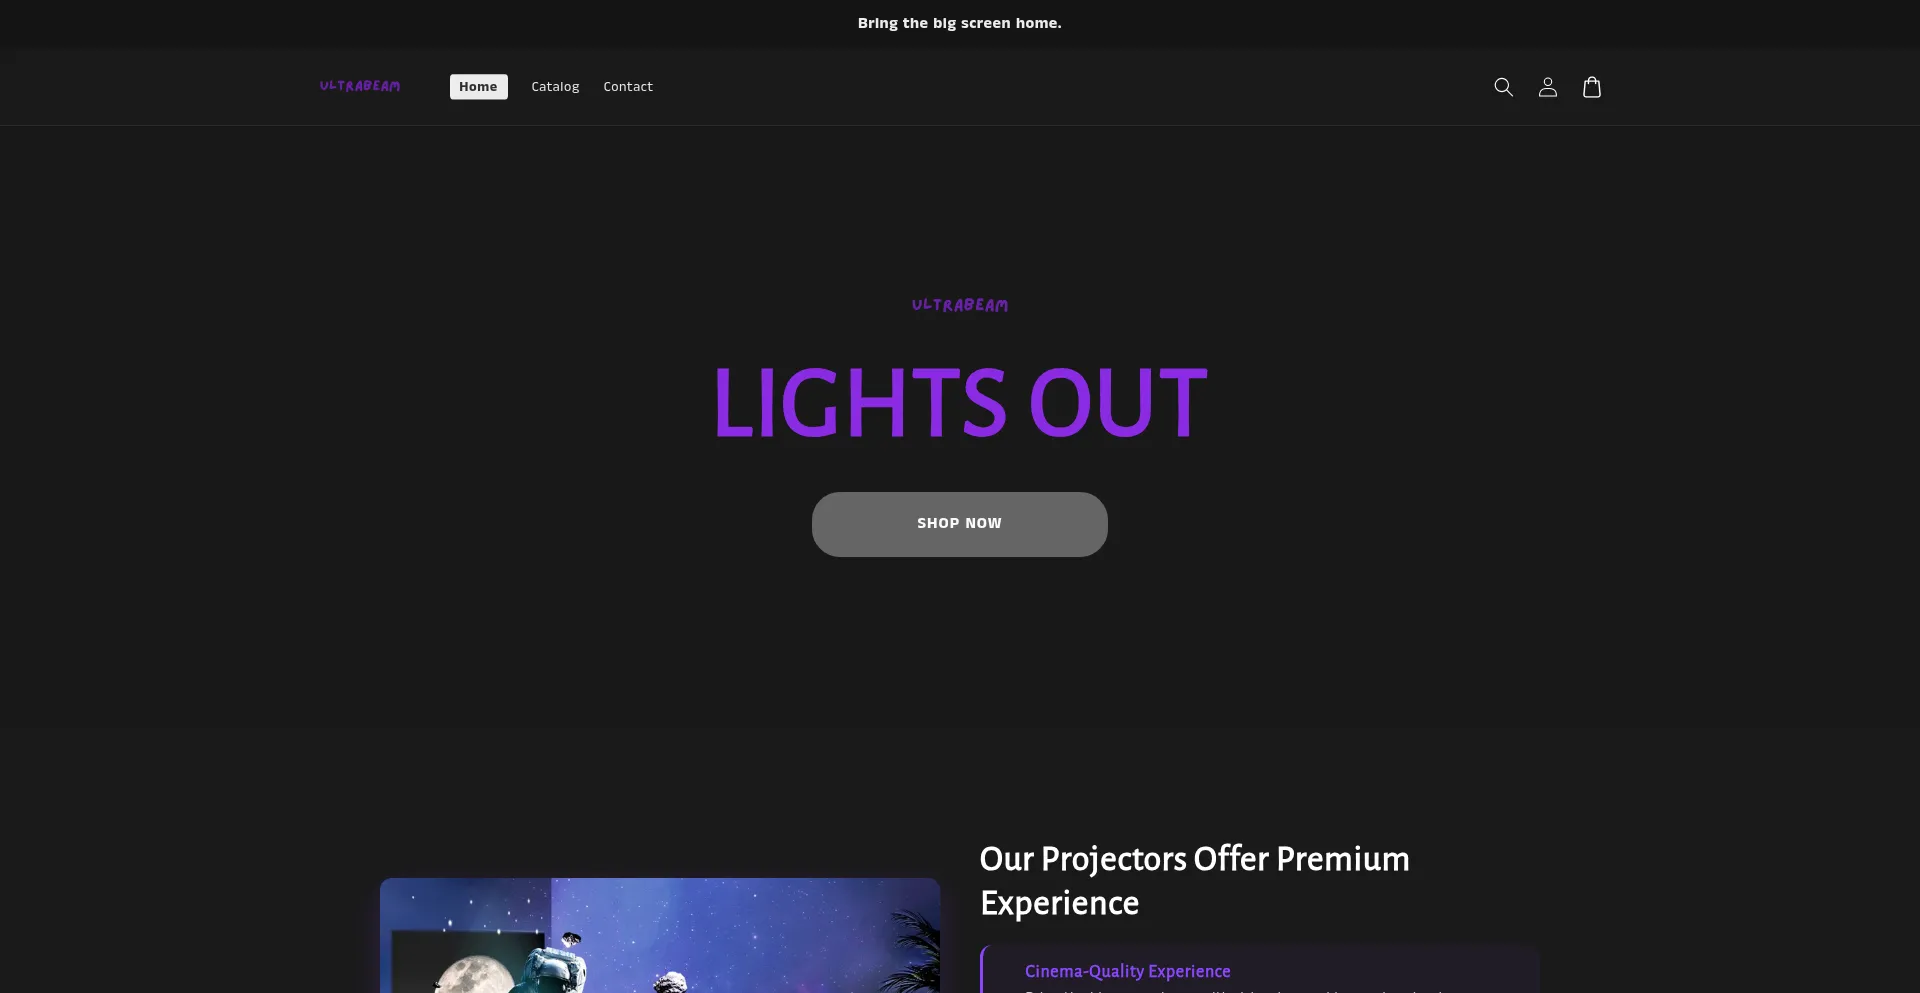
Task: Select the Home navigation item
Action: [x=478, y=87]
